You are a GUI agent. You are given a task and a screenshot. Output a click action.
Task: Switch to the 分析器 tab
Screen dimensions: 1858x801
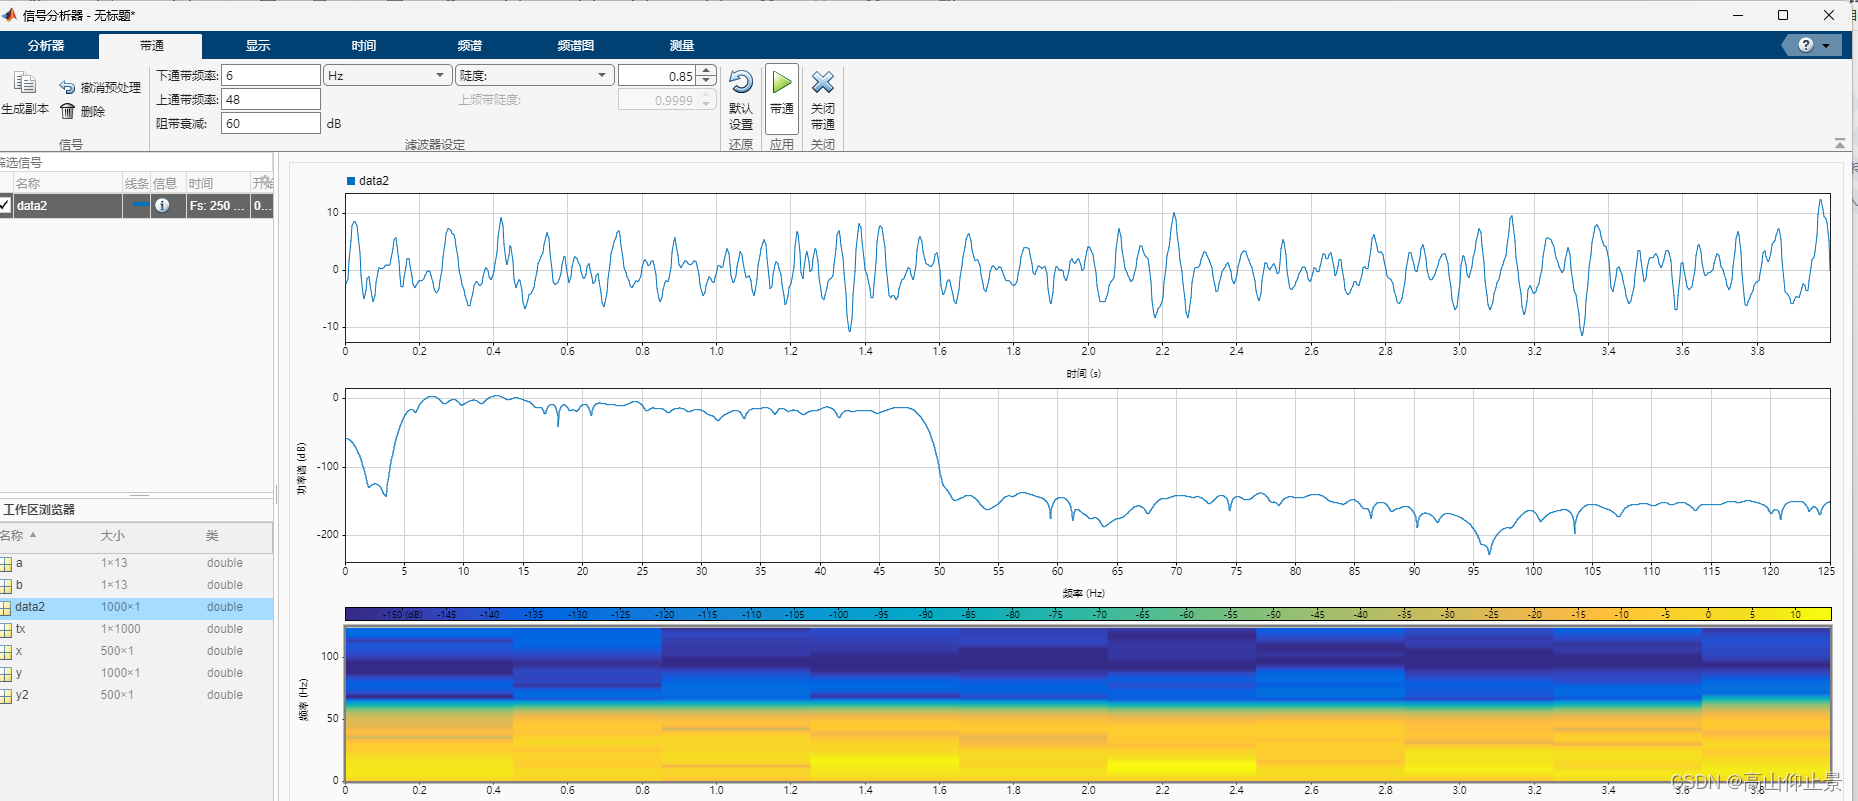click(46, 46)
